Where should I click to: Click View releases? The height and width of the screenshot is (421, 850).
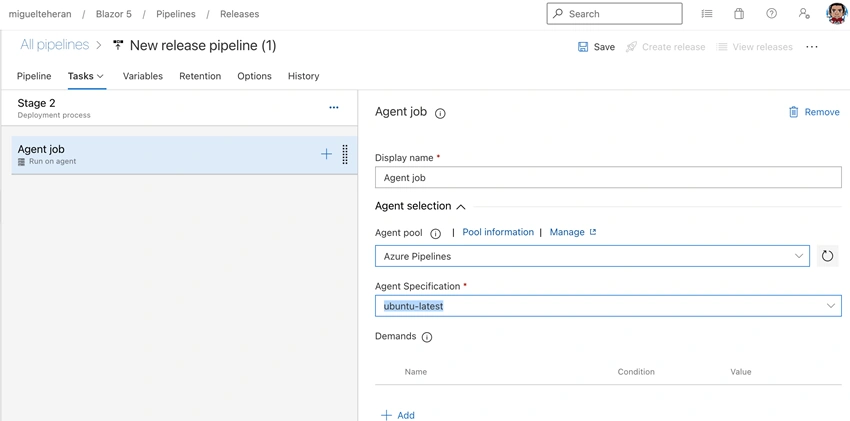coord(754,47)
